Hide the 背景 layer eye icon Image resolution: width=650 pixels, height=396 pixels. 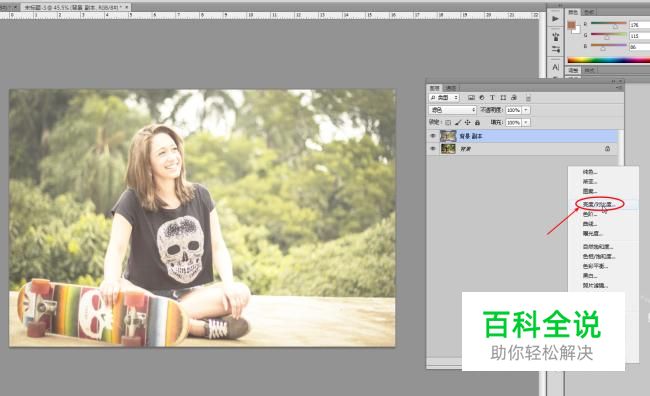[433, 148]
